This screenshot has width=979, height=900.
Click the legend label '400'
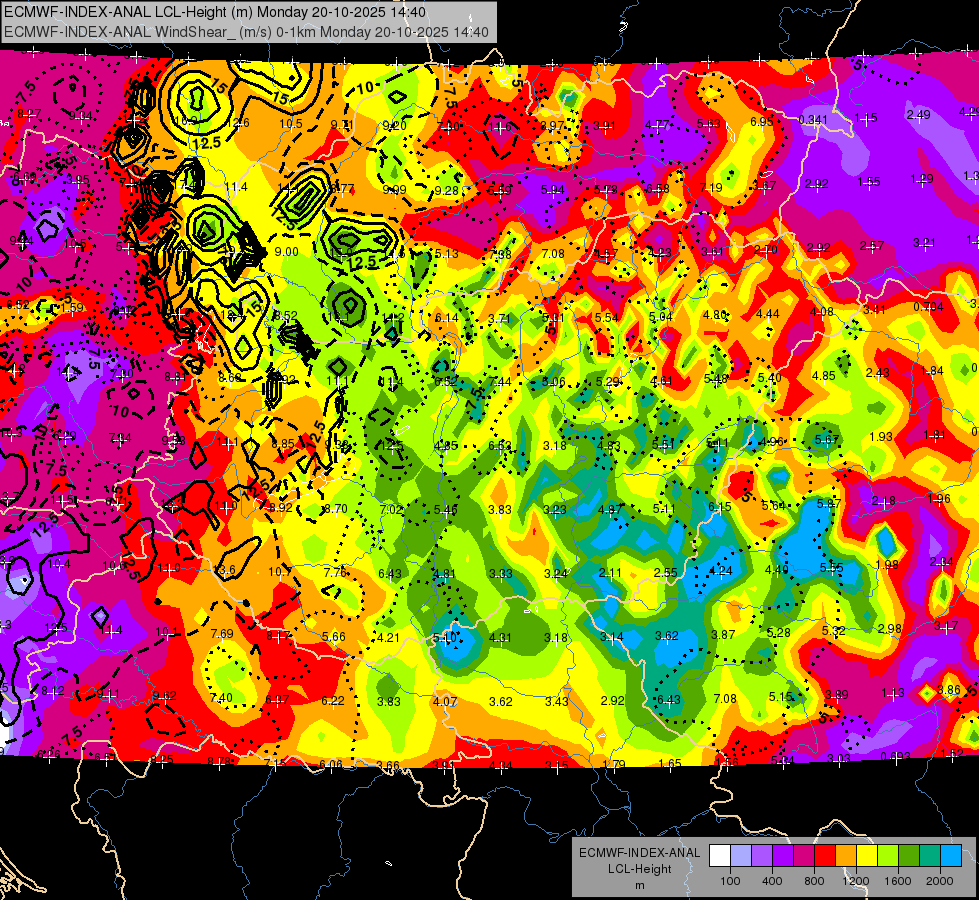(772, 881)
